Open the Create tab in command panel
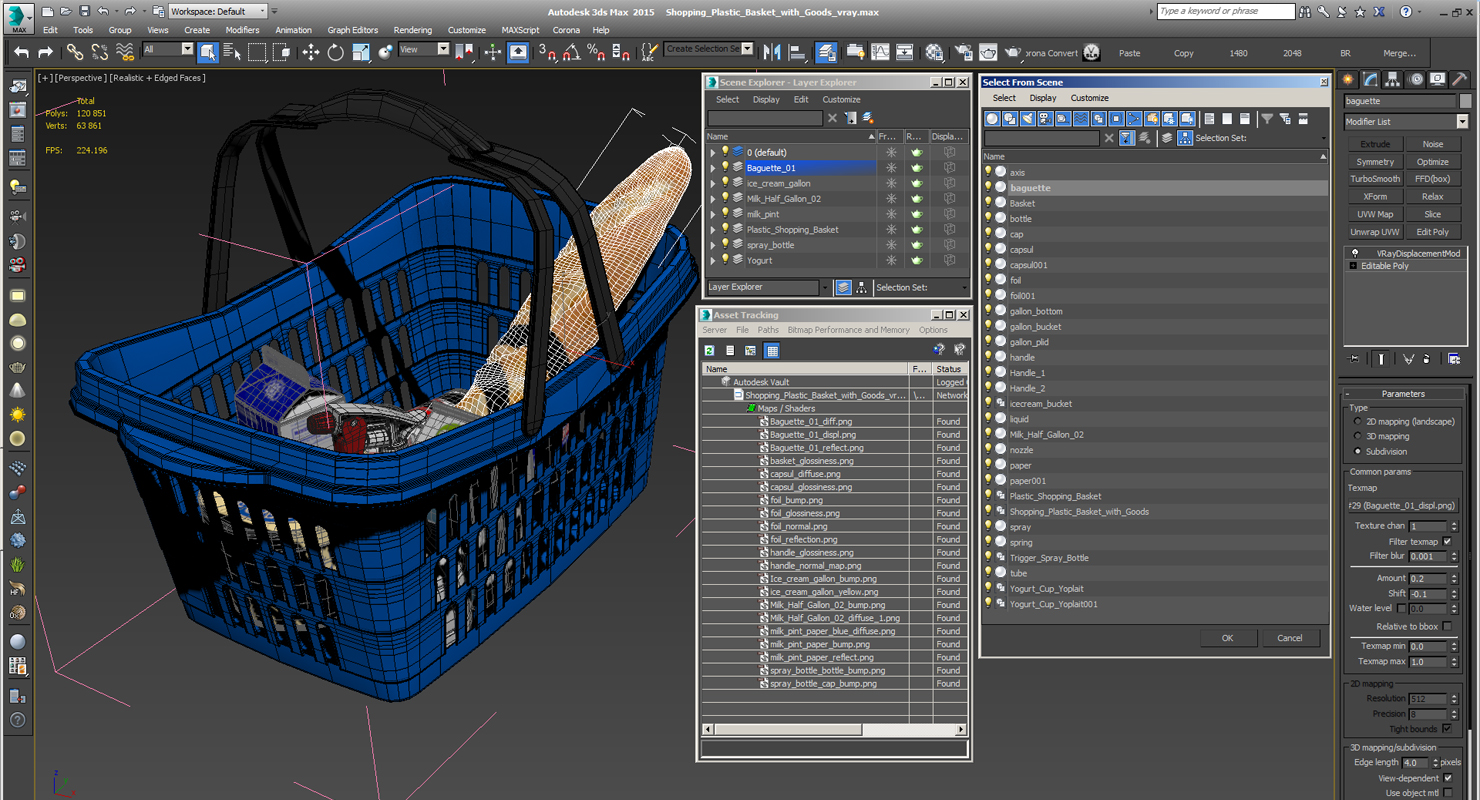Viewport: 1480px width, 800px height. [1348, 79]
